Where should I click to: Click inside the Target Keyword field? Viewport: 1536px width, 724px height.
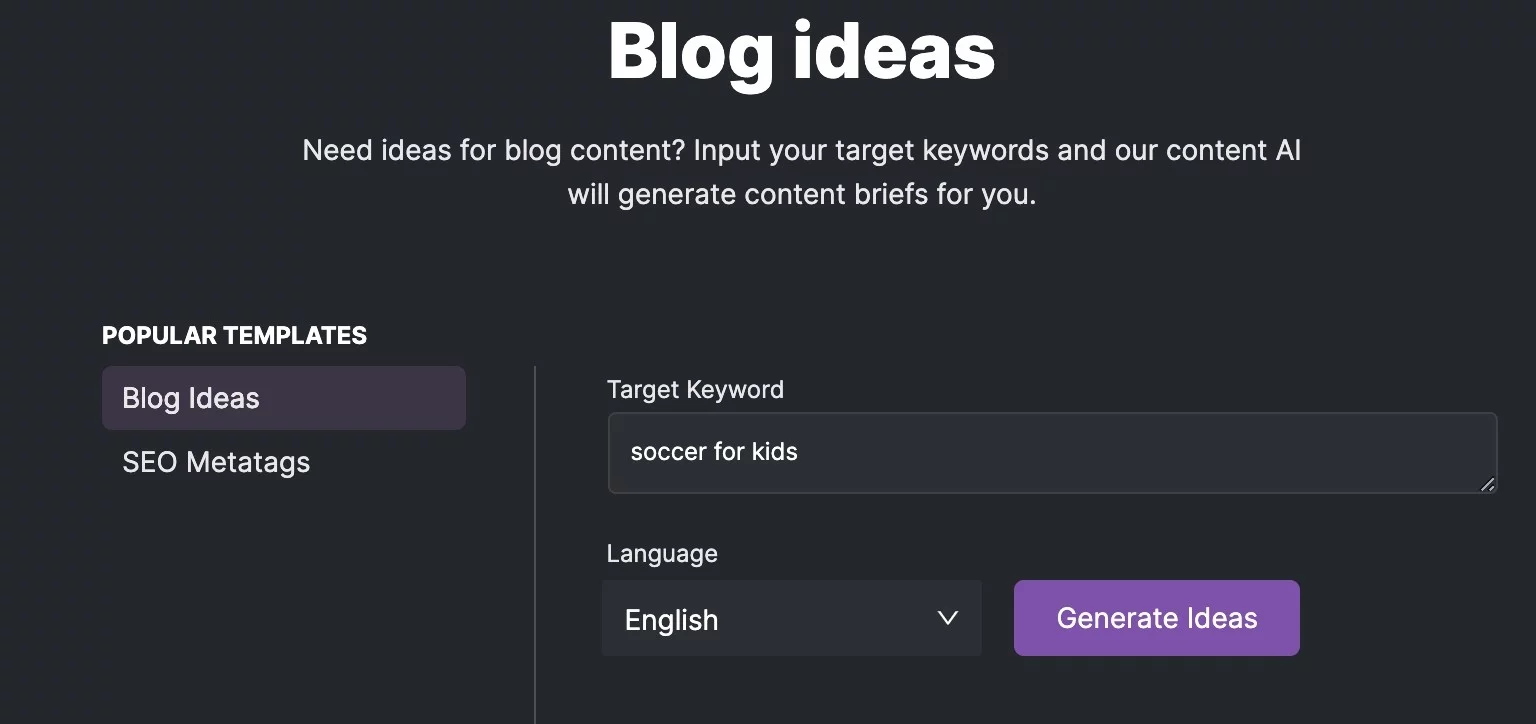(x=1050, y=452)
